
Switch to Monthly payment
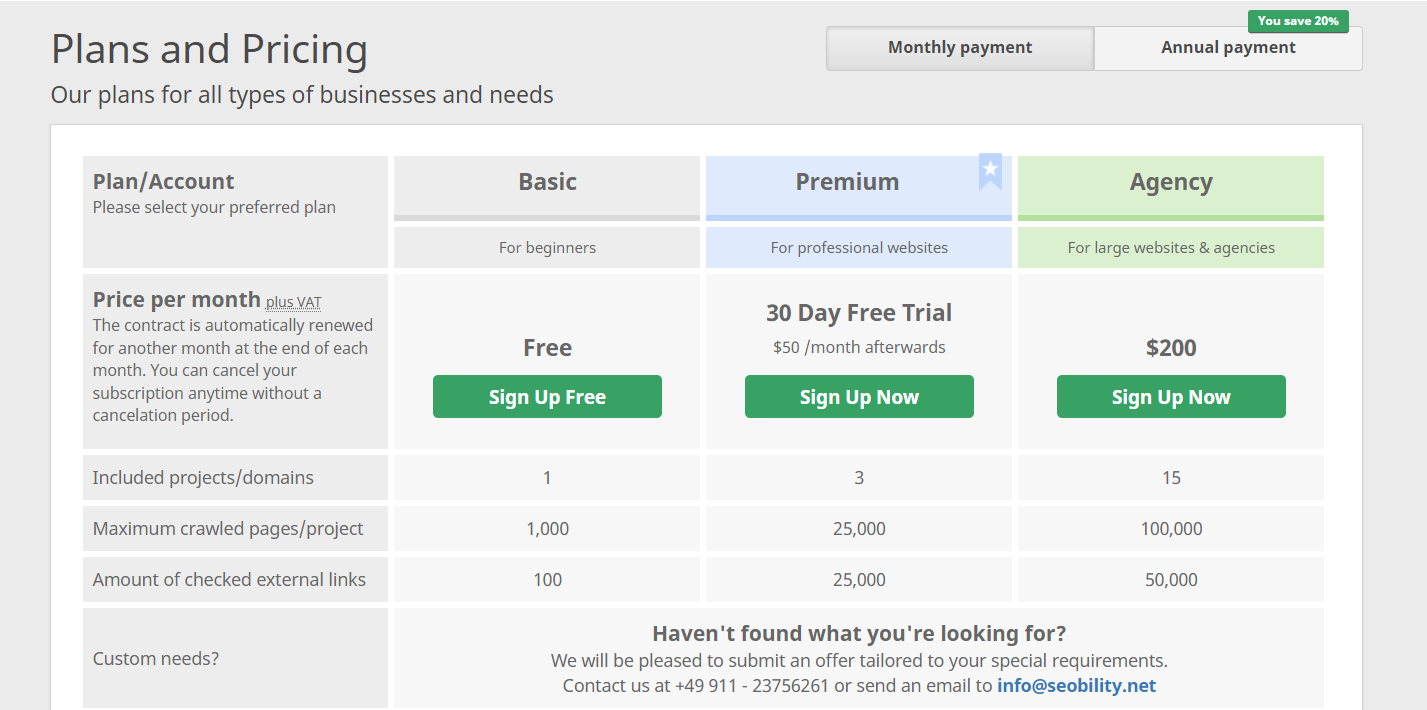click(959, 47)
